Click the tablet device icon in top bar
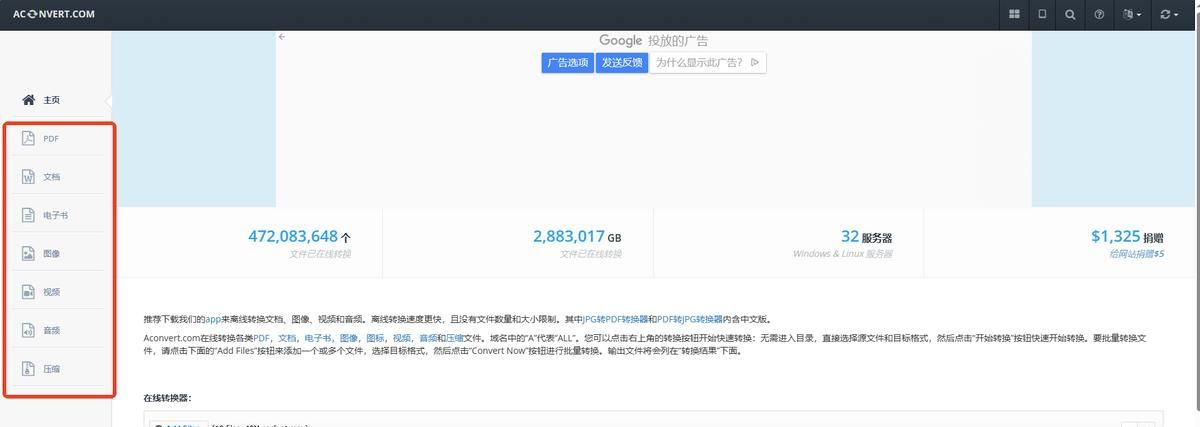 pyautogui.click(x=1042, y=15)
